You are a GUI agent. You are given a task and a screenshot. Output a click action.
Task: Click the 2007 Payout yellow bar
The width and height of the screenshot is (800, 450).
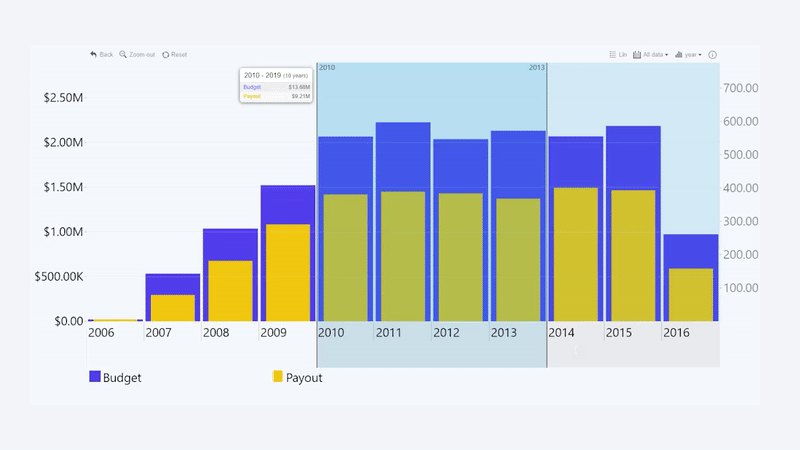[172, 308]
